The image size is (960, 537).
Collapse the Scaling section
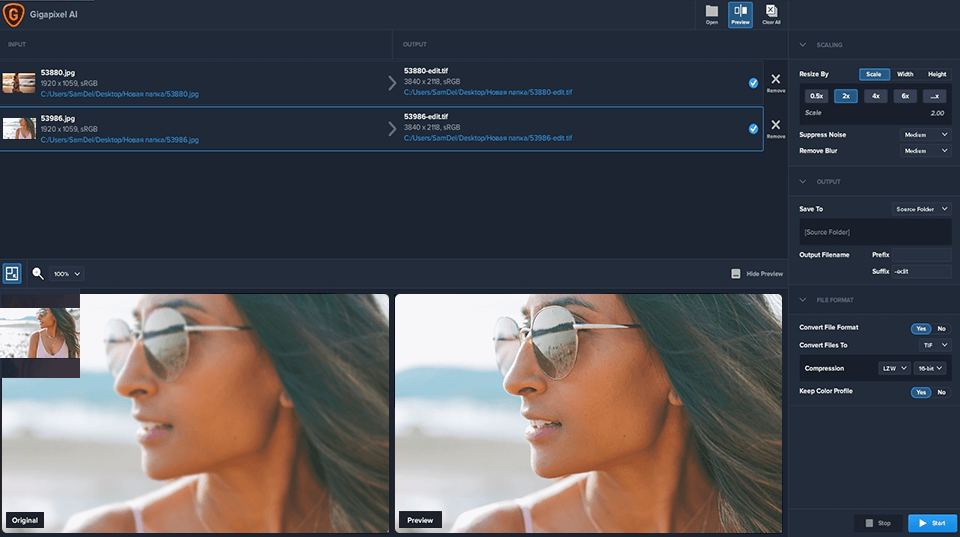click(x=803, y=45)
